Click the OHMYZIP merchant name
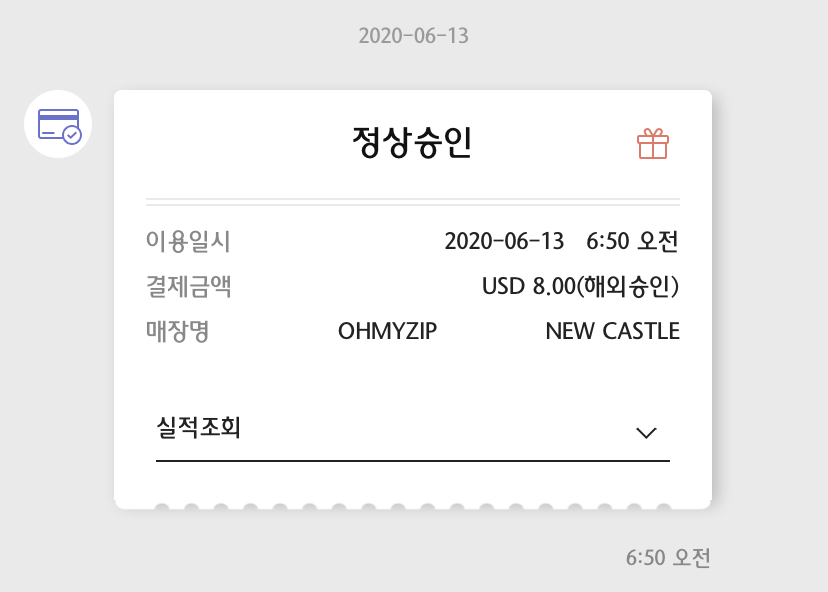The height and width of the screenshot is (592, 828). pyautogui.click(x=388, y=331)
